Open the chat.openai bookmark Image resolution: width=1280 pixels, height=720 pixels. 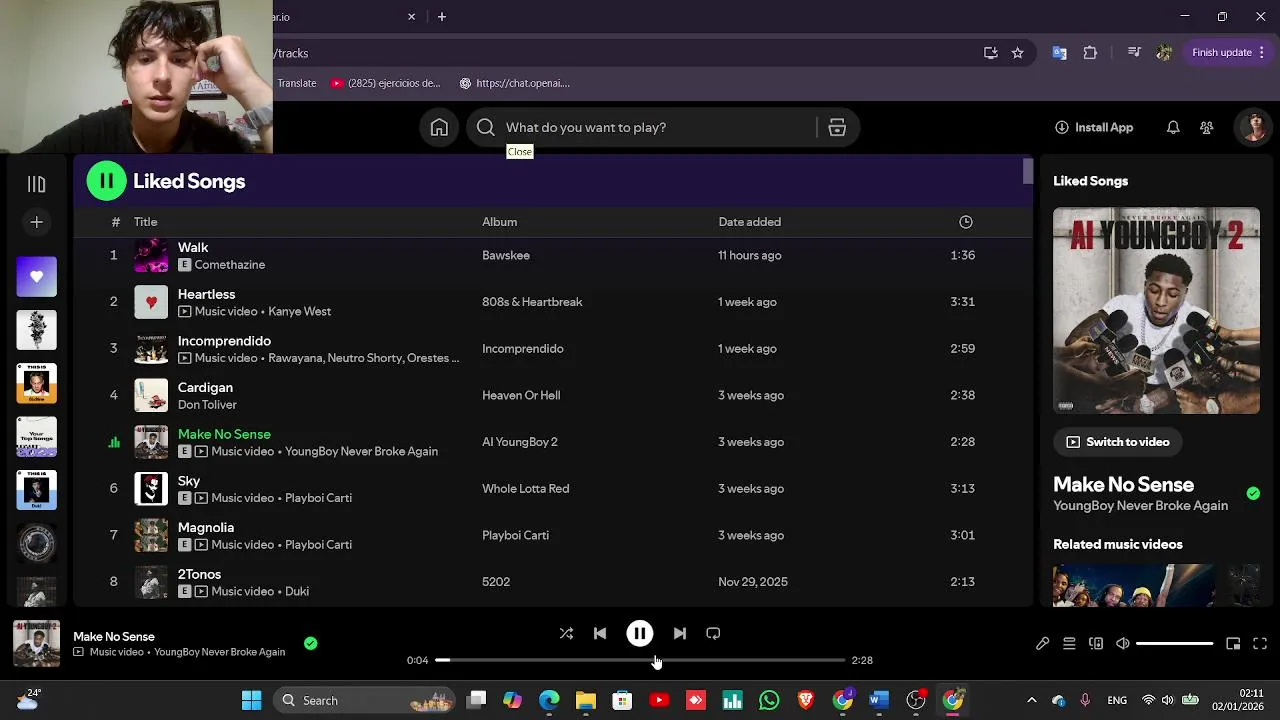pos(514,83)
